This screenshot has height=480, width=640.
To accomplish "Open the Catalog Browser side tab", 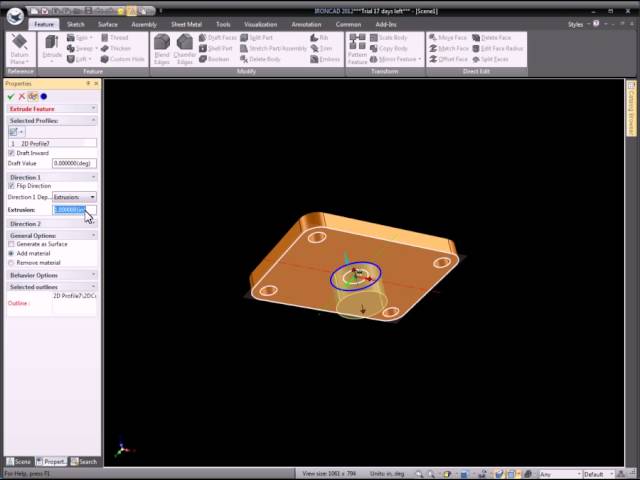I will (631, 109).
